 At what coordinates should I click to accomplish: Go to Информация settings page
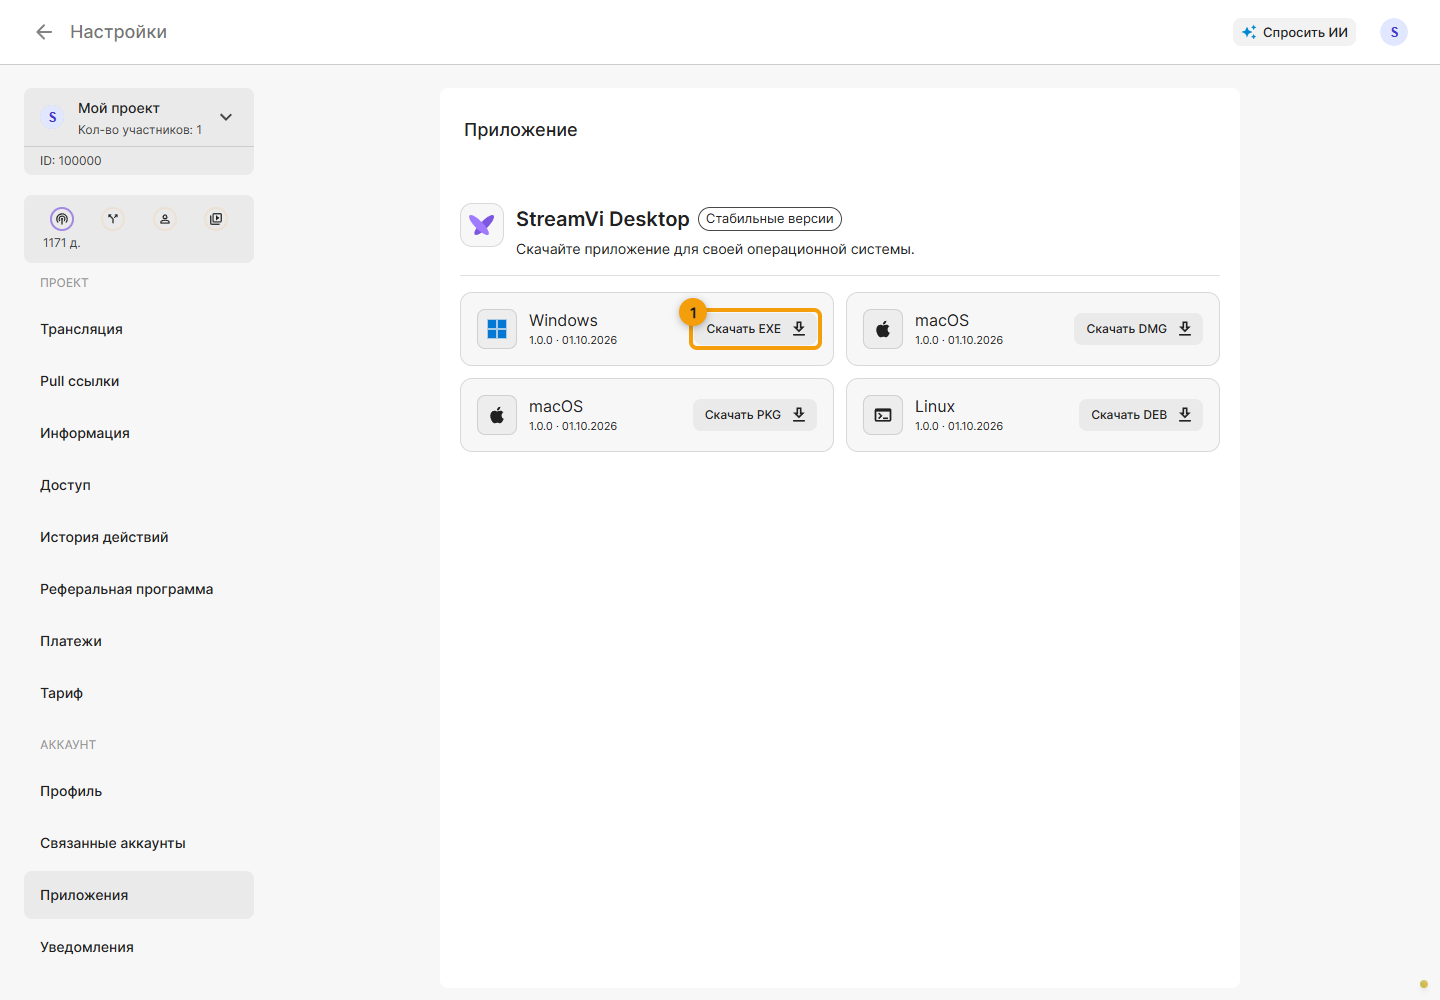pos(139,433)
